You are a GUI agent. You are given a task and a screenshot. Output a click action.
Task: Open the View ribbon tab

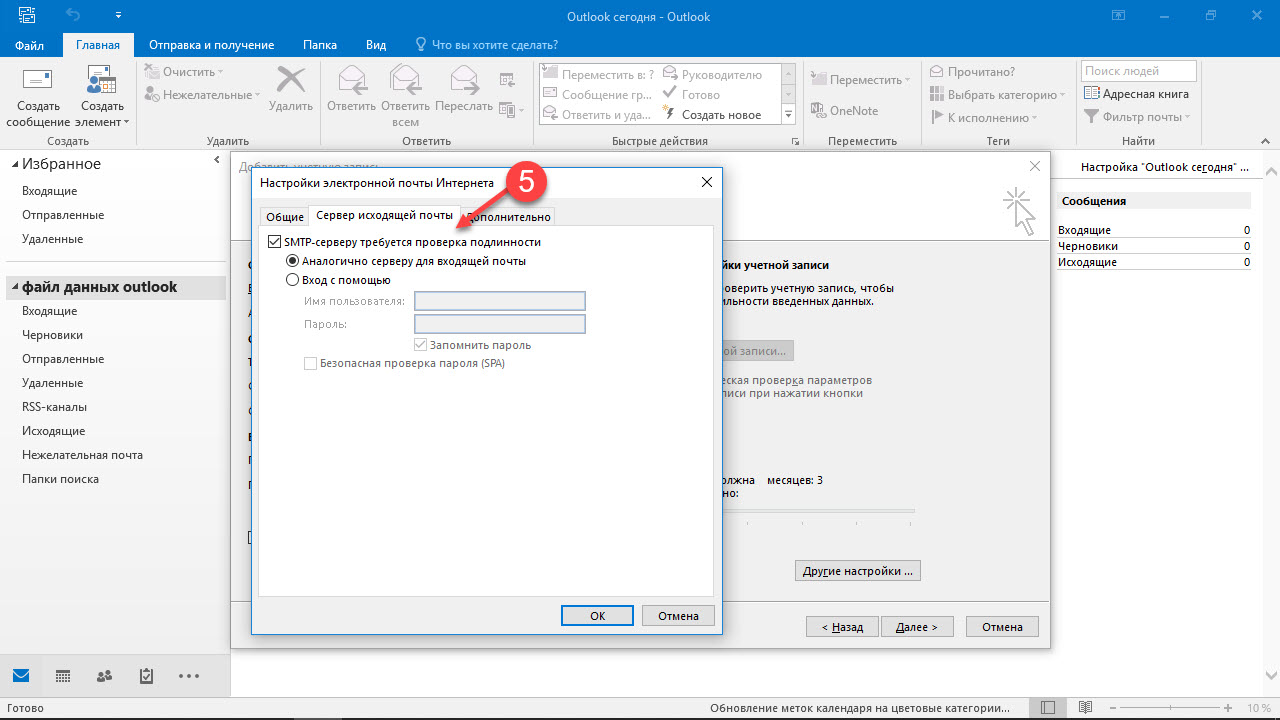click(x=376, y=45)
